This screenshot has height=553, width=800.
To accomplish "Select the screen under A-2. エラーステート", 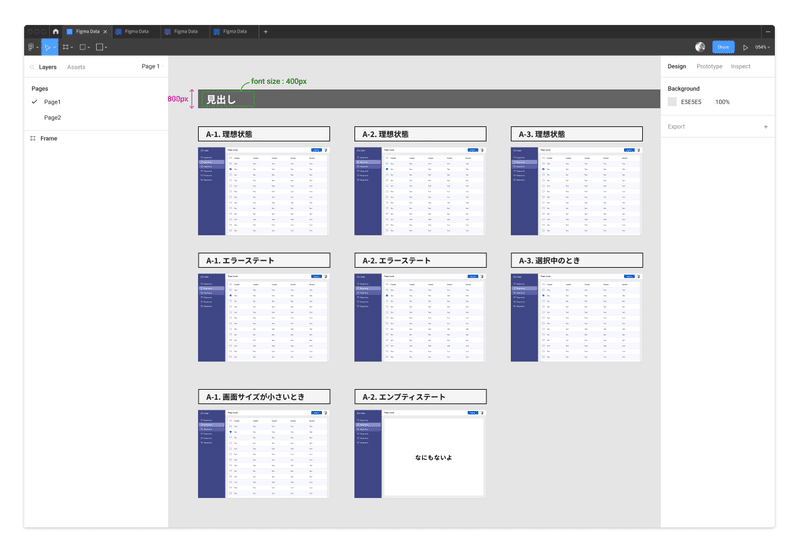I will click(420, 318).
